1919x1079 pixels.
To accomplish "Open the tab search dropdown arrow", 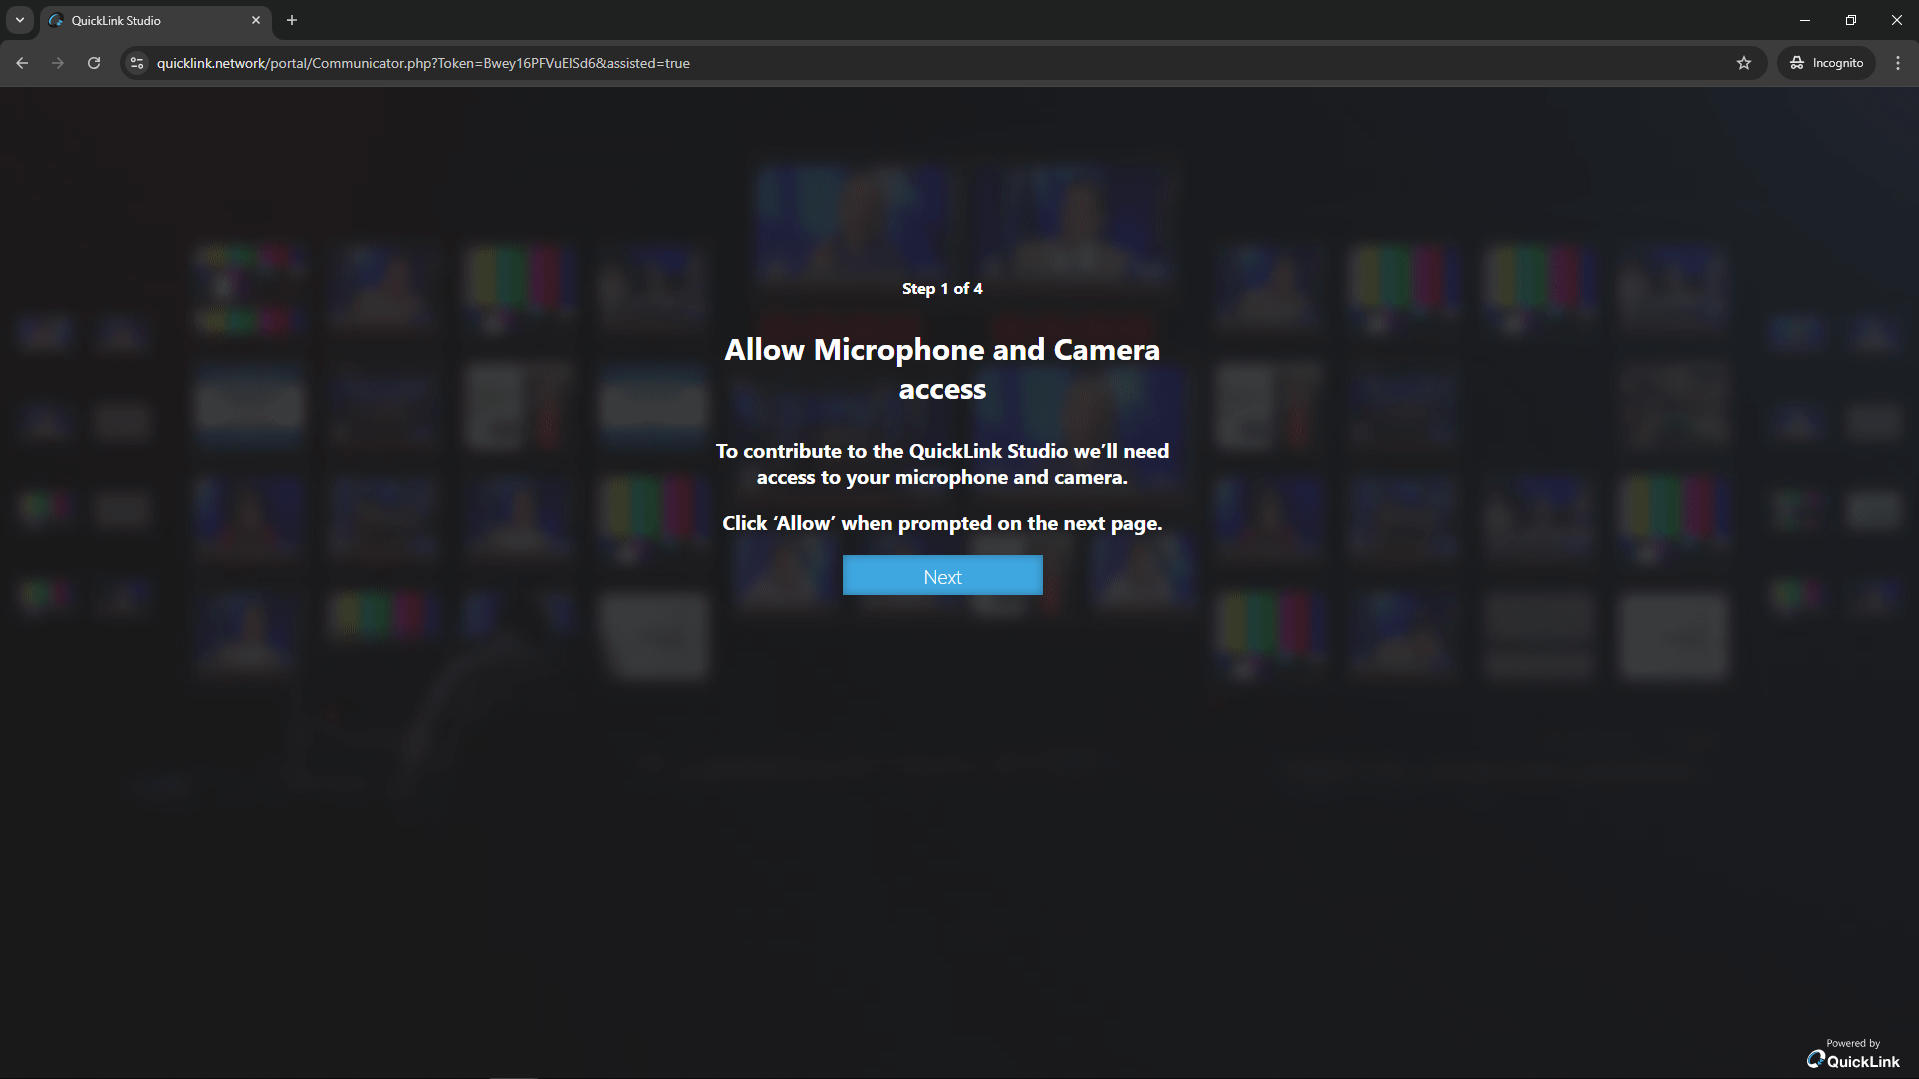I will (20, 20).
